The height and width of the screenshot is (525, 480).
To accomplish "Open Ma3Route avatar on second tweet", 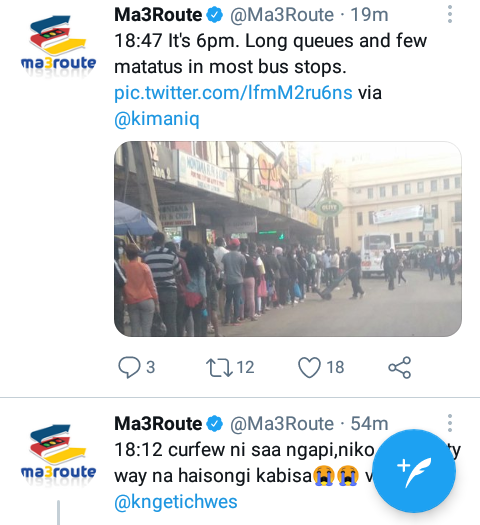I will tap(58, 453).
